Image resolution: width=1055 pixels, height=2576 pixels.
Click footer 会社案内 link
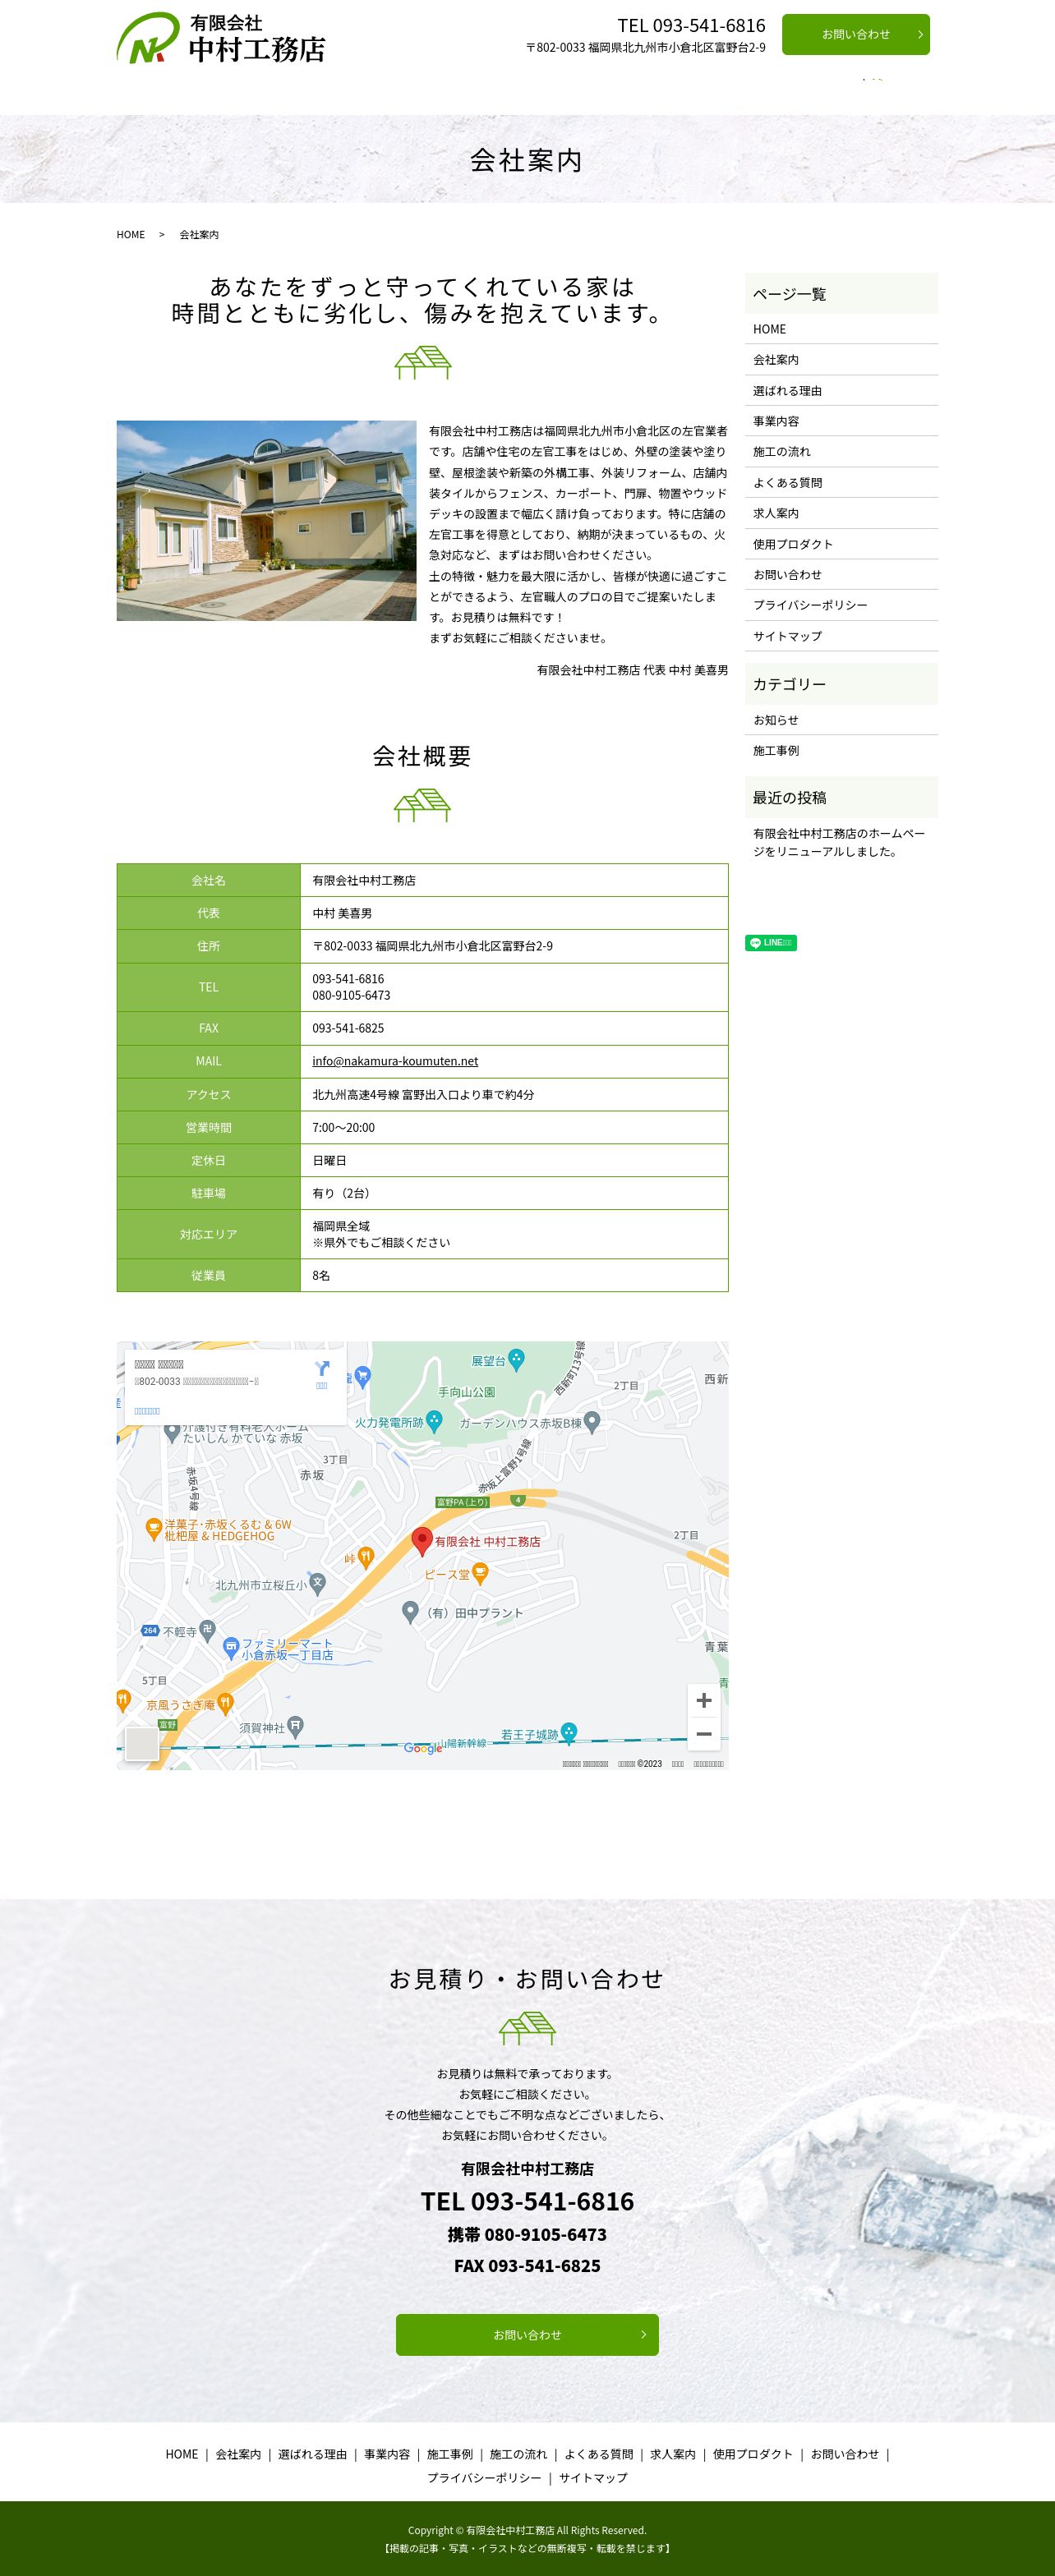click(x=238, y=2454)
